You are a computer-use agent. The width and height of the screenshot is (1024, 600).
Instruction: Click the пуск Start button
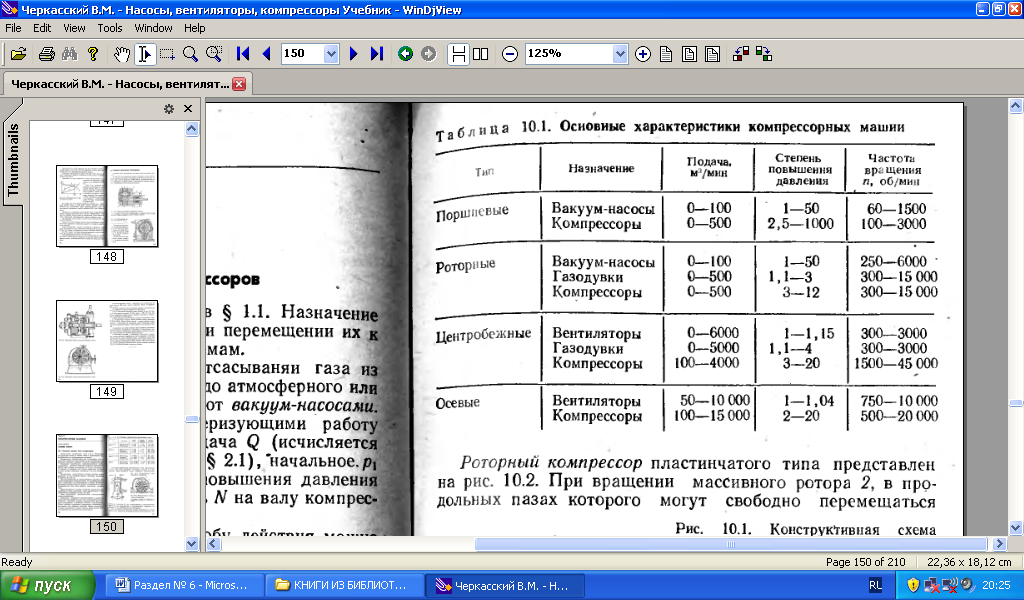pos(47,586)
